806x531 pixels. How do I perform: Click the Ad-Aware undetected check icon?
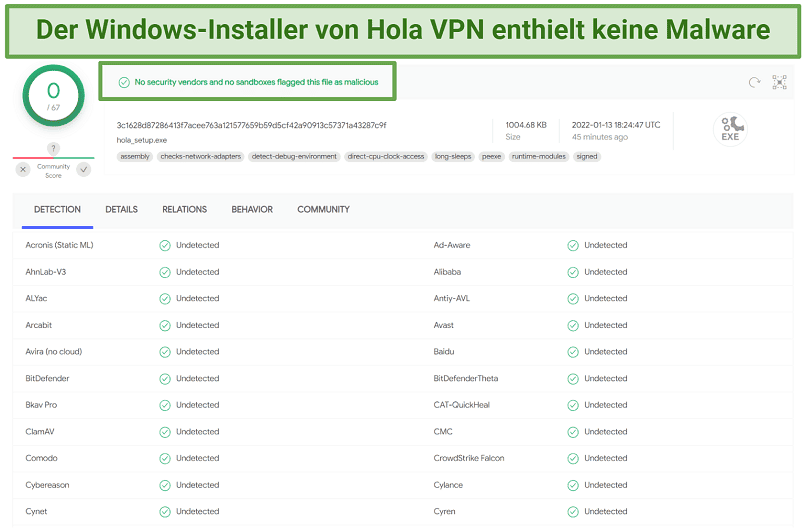pyautogui.click(x=573, y=246)
